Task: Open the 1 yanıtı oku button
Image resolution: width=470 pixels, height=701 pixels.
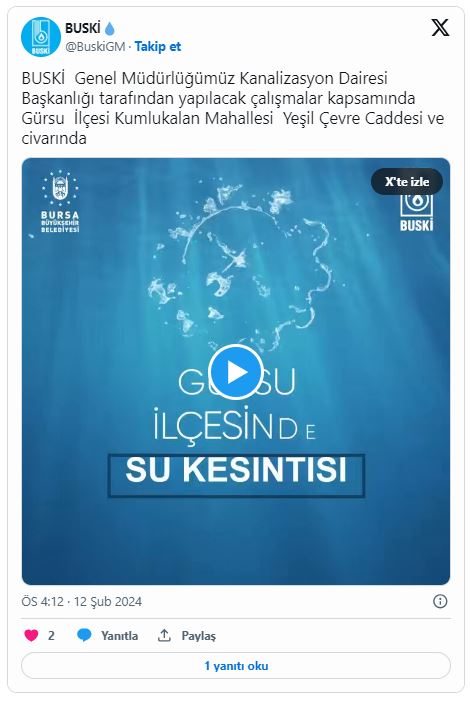Action: pyautogui.click(x=236, y=666)
